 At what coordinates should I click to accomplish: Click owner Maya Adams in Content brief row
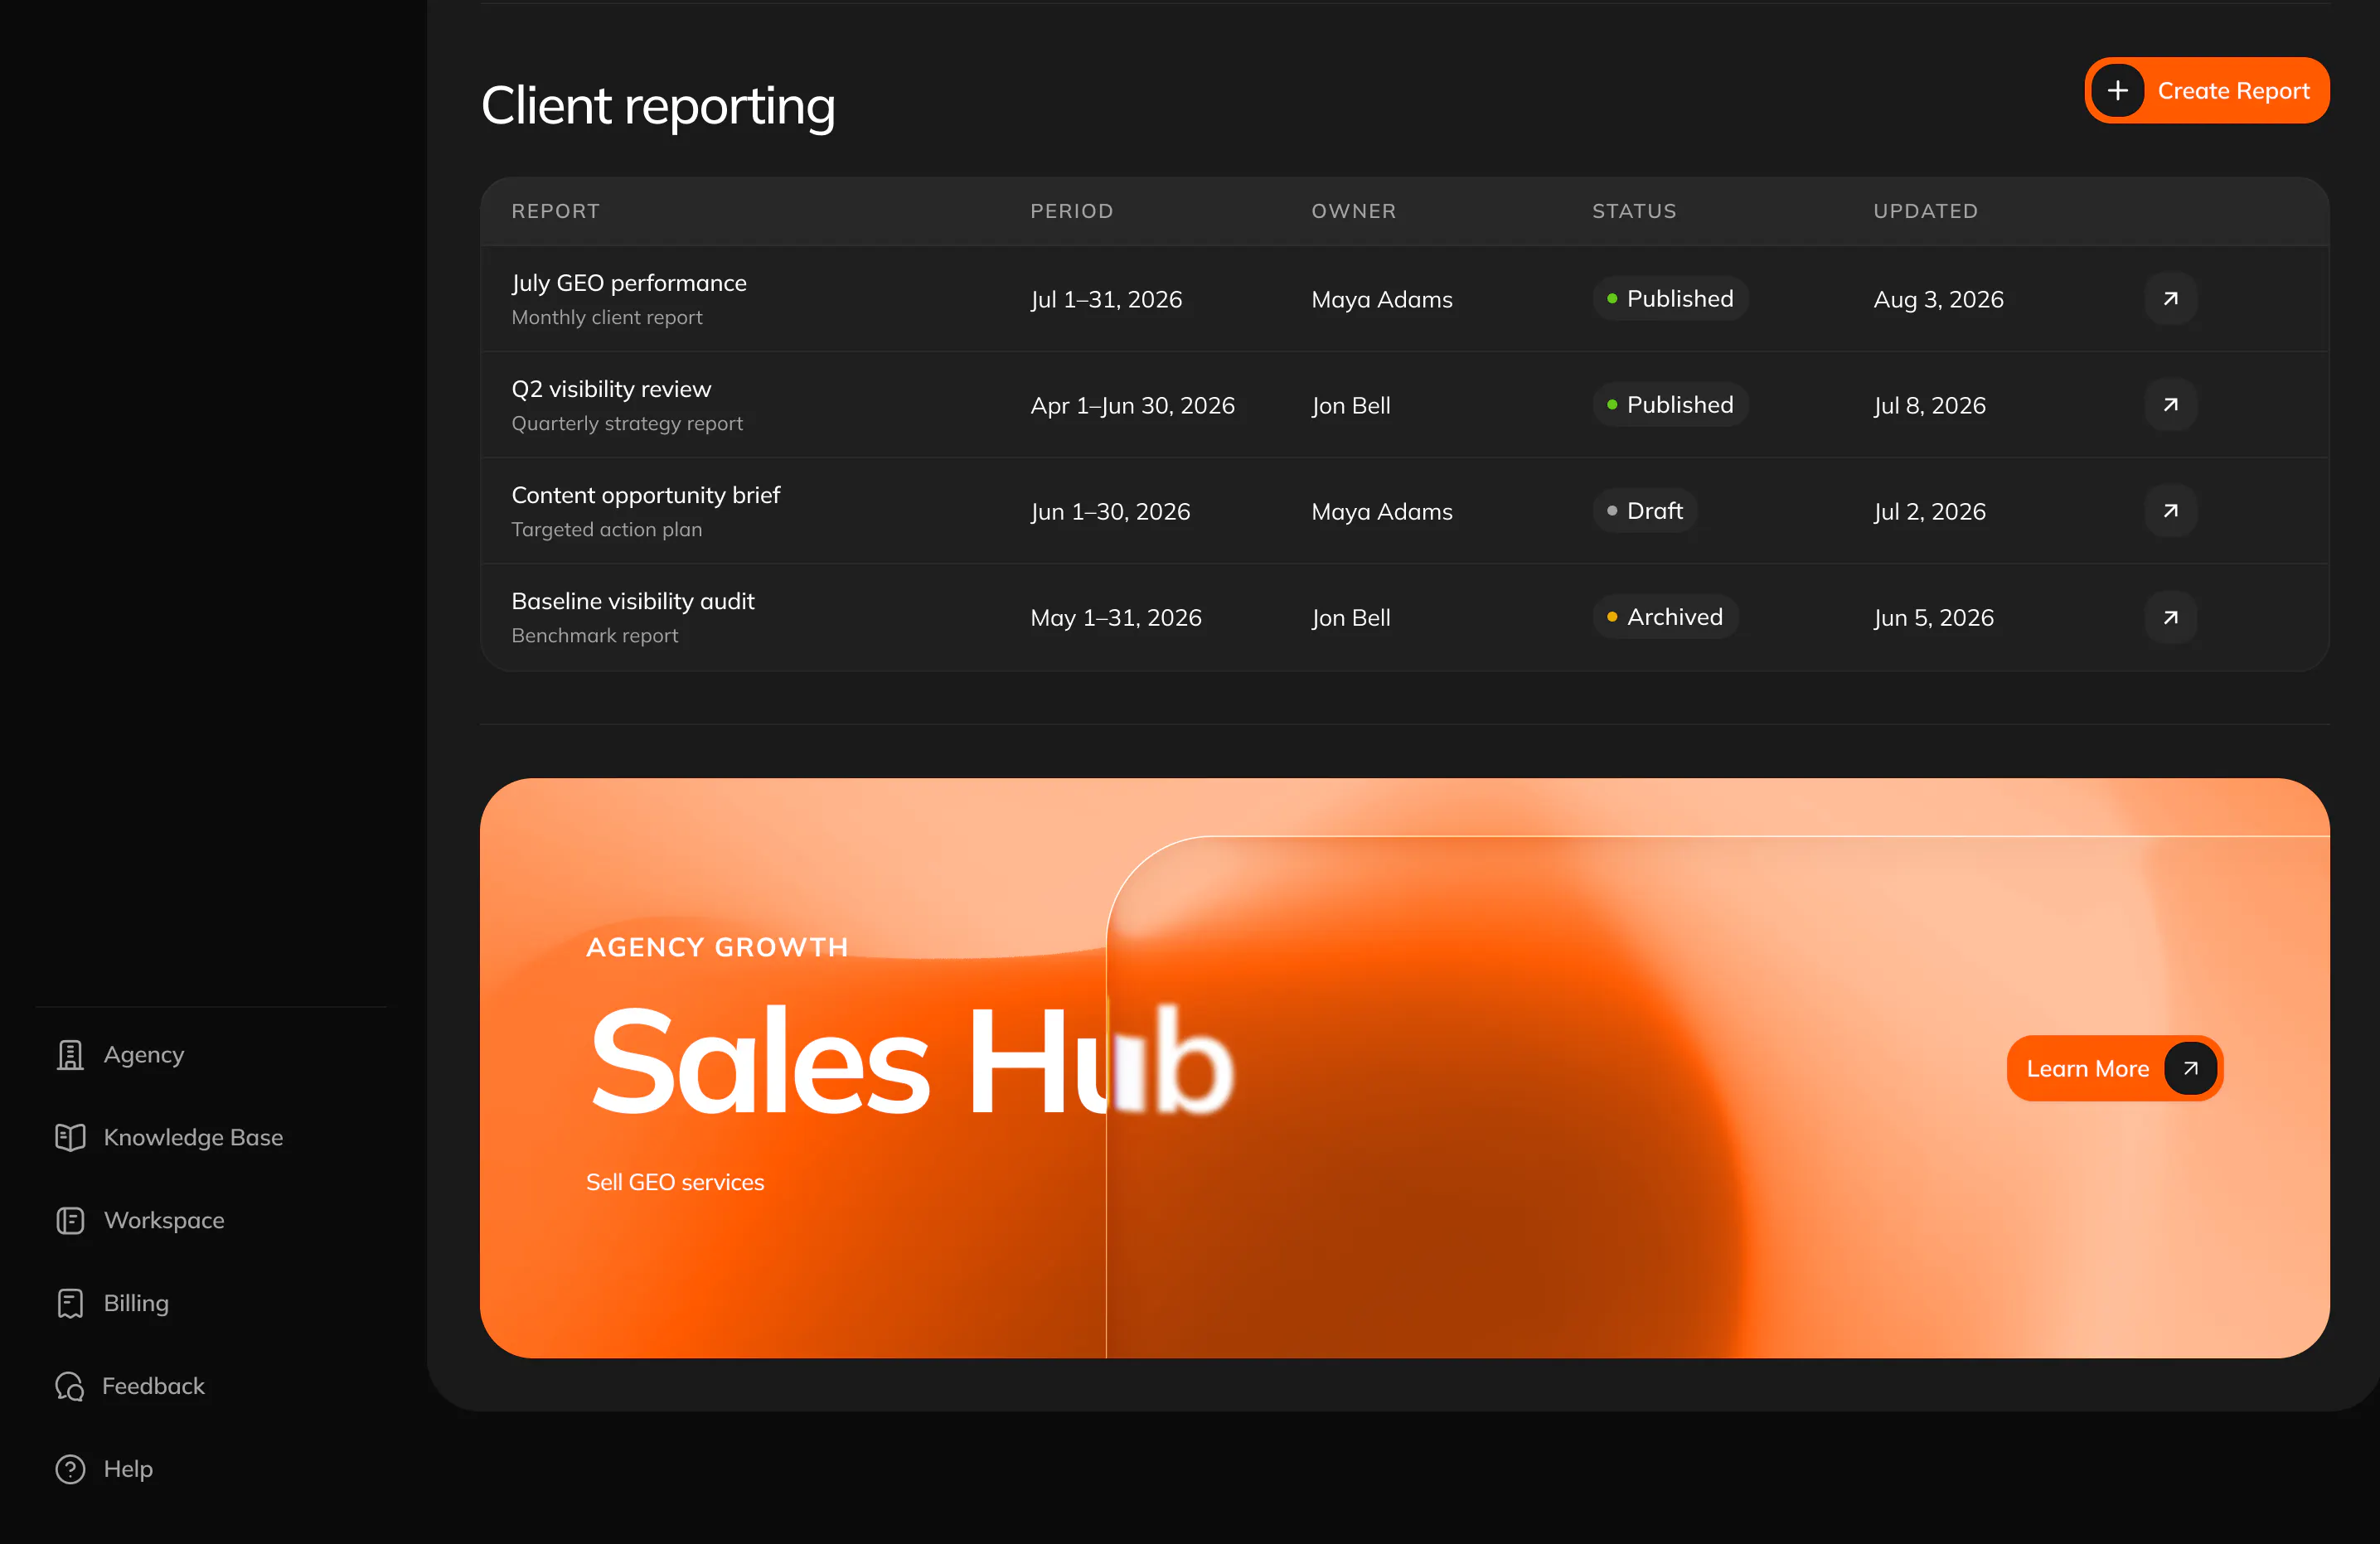1382,511
